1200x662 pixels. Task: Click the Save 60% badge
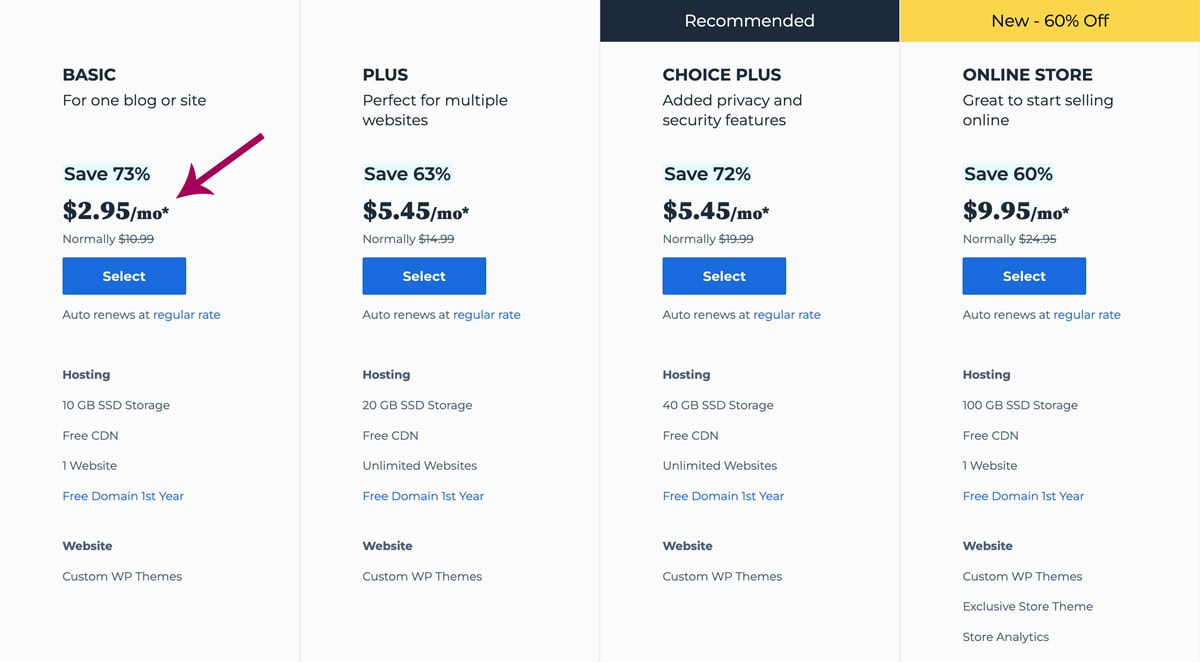pyautogui.click(x=1008, y=174)
